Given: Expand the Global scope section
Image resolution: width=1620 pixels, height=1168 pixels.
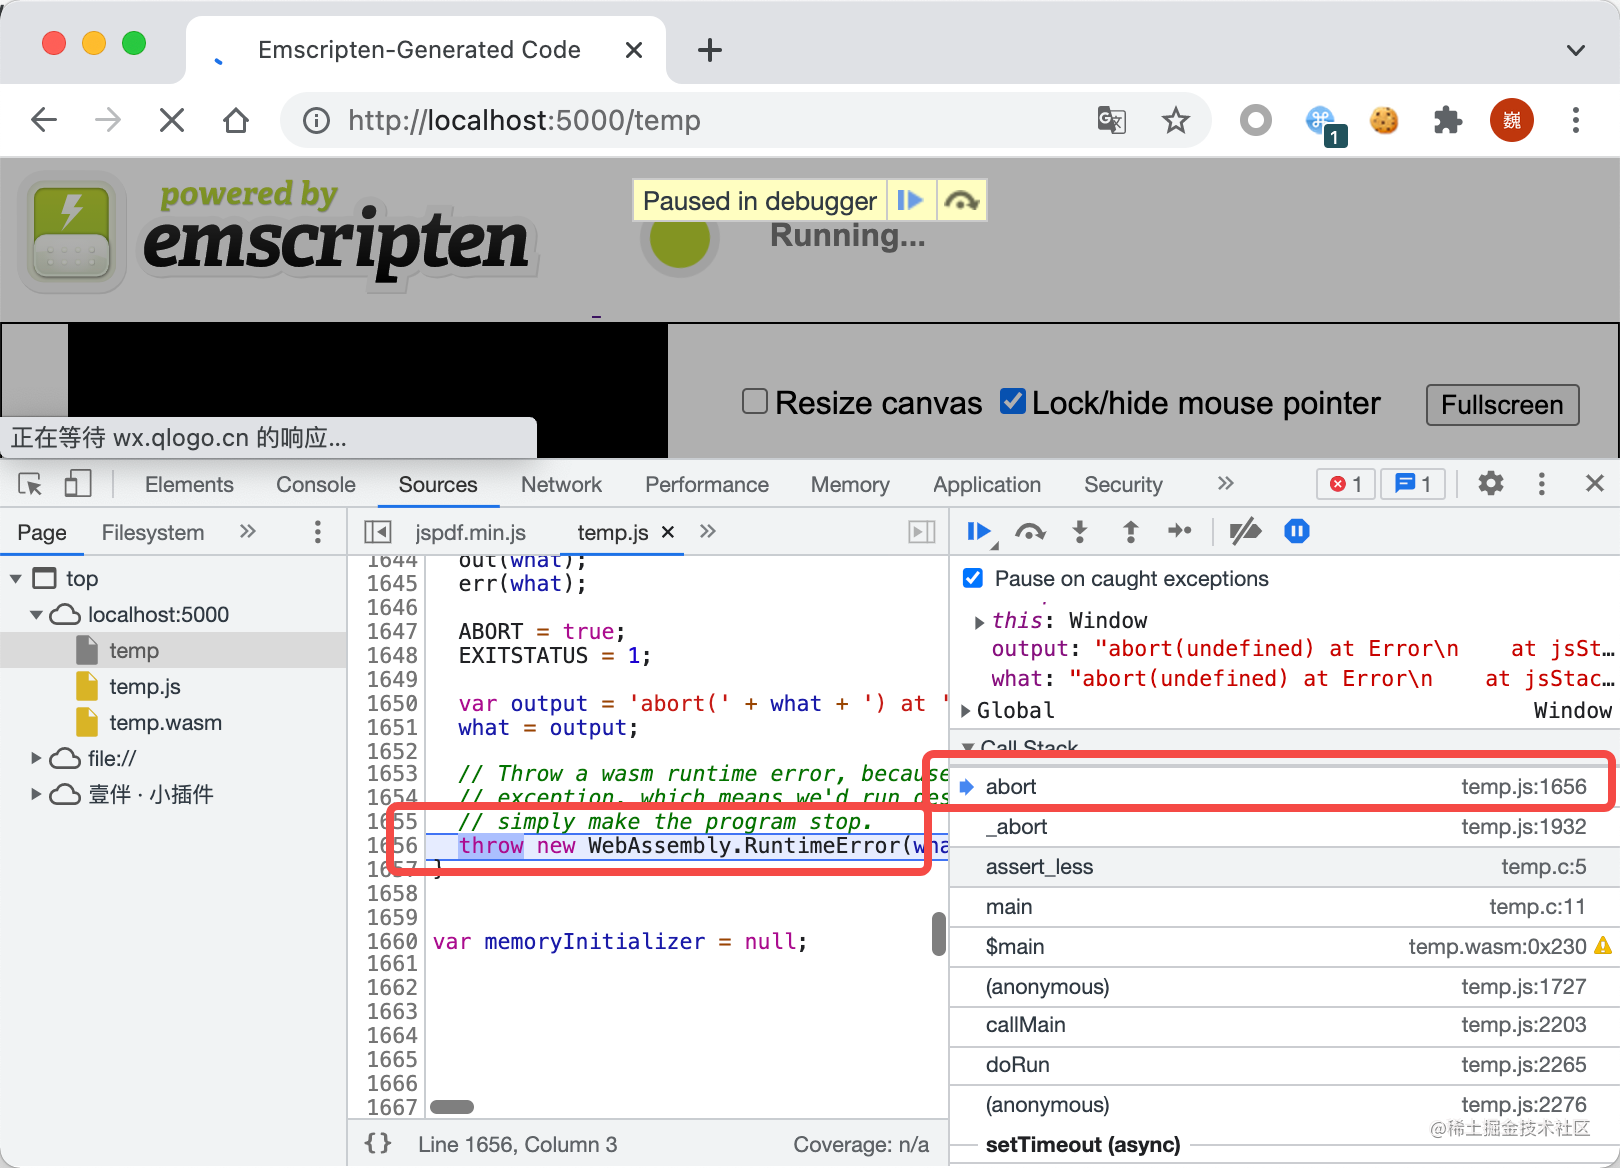Looking at the screenshot, I should pyautogui.click(x=966, y=711).
